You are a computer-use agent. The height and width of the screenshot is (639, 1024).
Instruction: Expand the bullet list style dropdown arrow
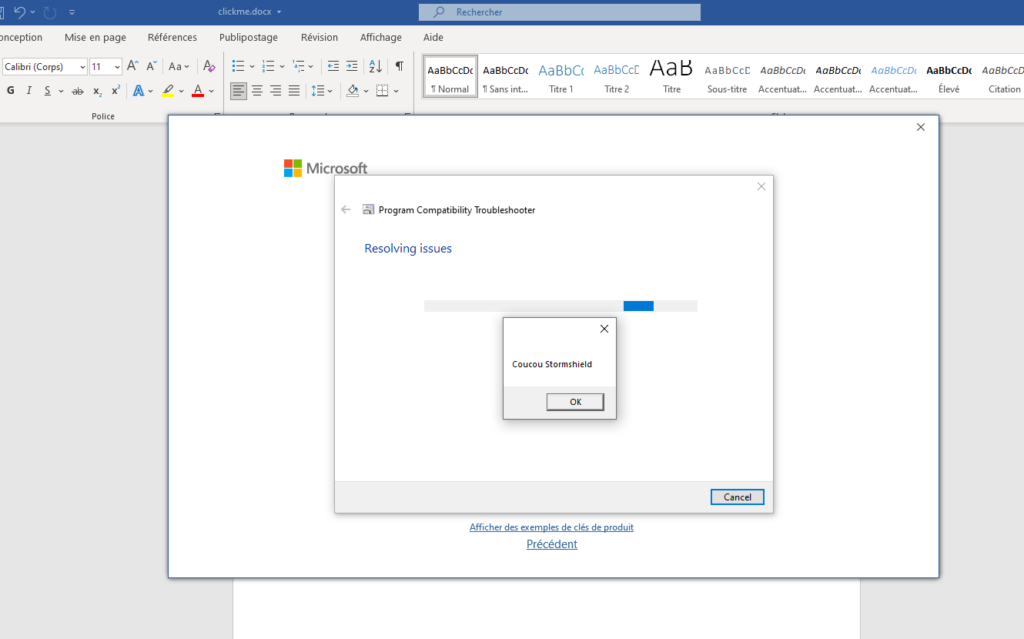click(252, 67)
